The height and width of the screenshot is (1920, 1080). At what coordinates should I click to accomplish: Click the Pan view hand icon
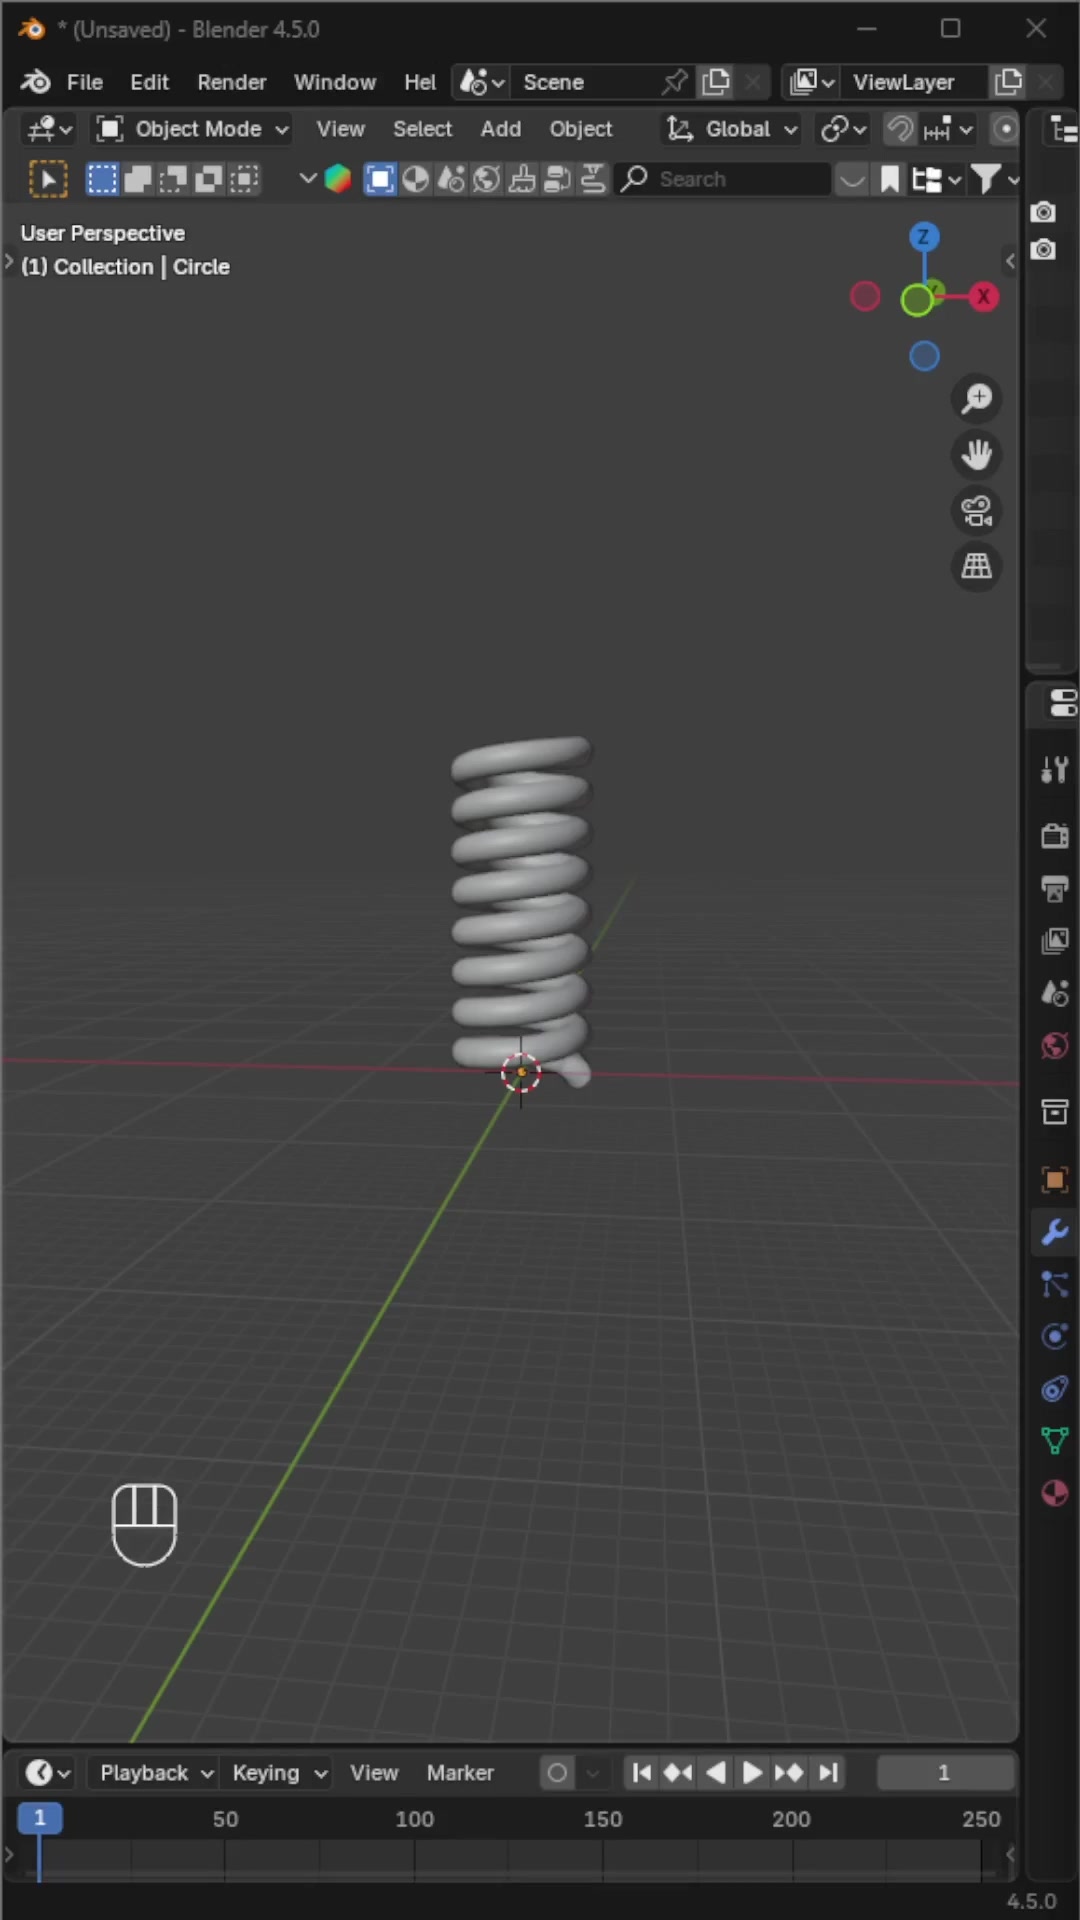coord(976,455)
